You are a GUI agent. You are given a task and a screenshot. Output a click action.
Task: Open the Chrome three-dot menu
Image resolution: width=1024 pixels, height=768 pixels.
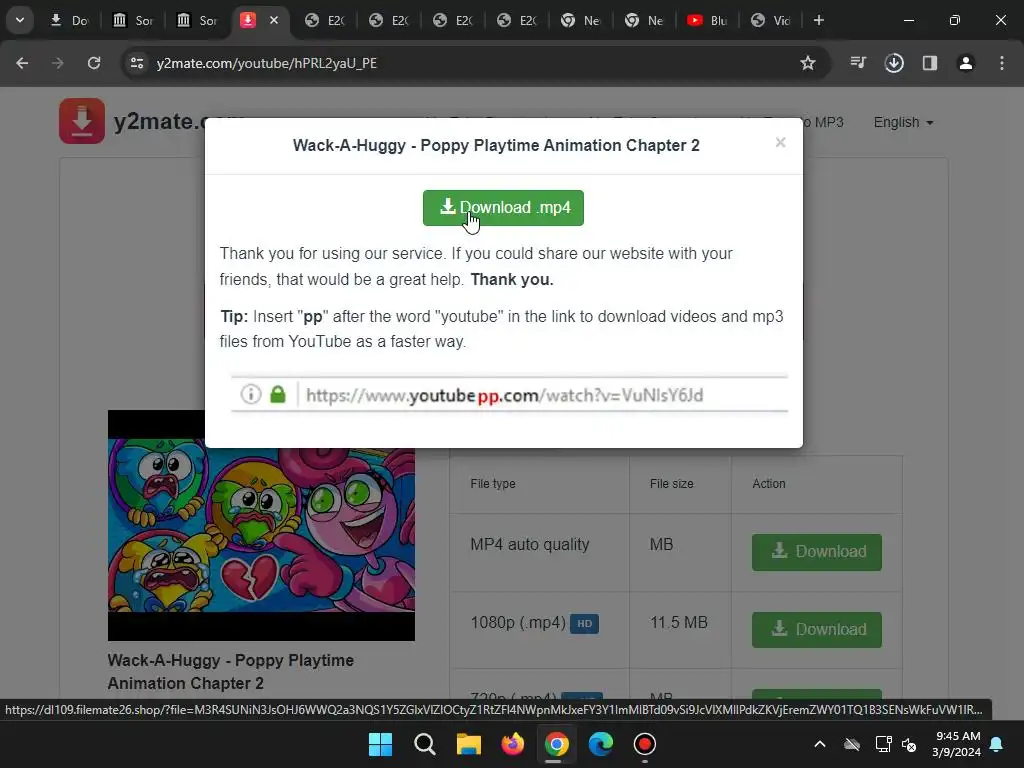click(x=1002, y=63)
